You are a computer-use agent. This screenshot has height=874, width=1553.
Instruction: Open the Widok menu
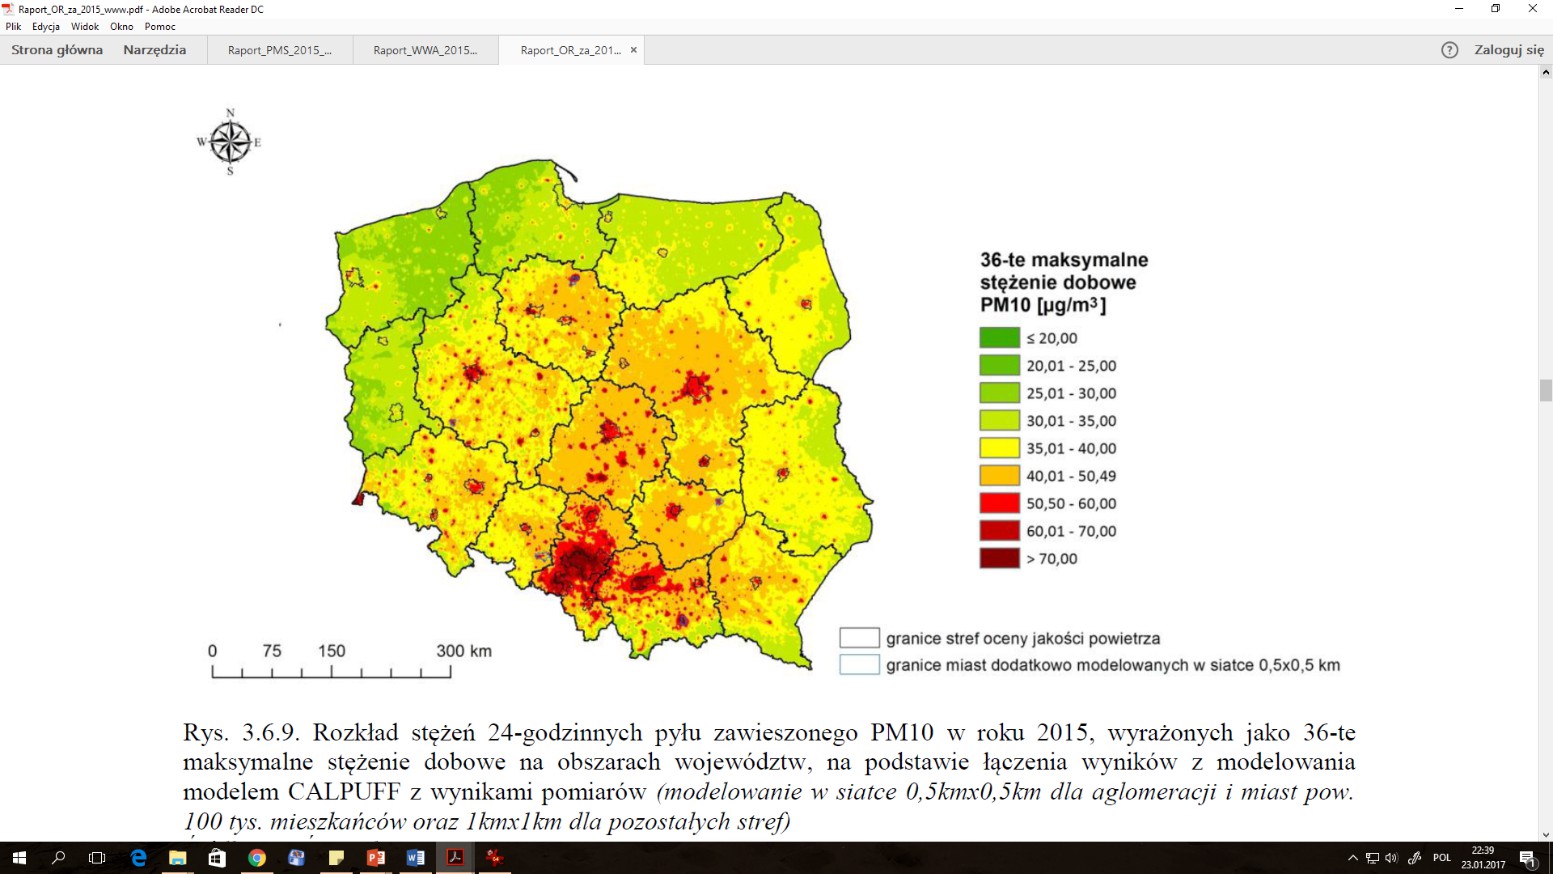85,27
